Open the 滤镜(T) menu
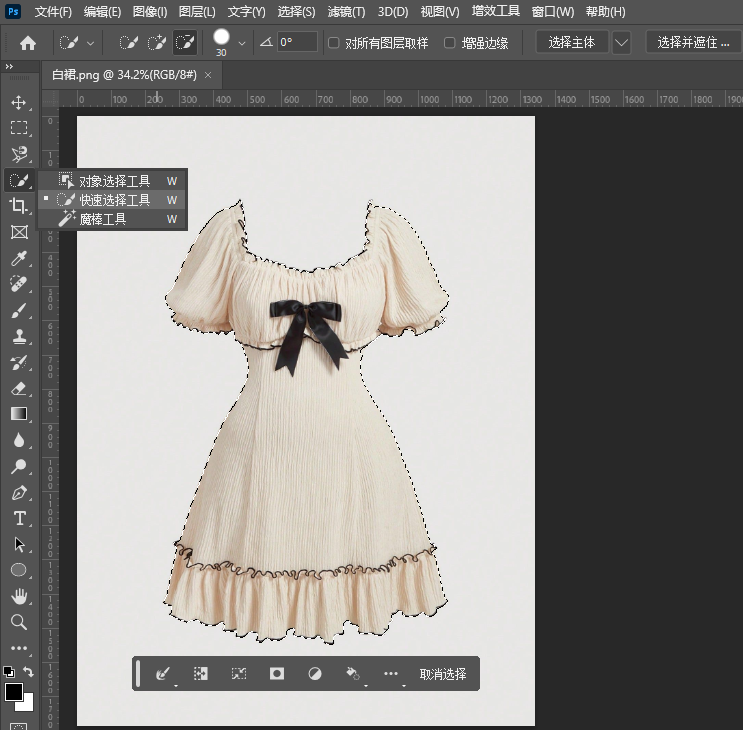The image size is (743, 730). point(346,12)
